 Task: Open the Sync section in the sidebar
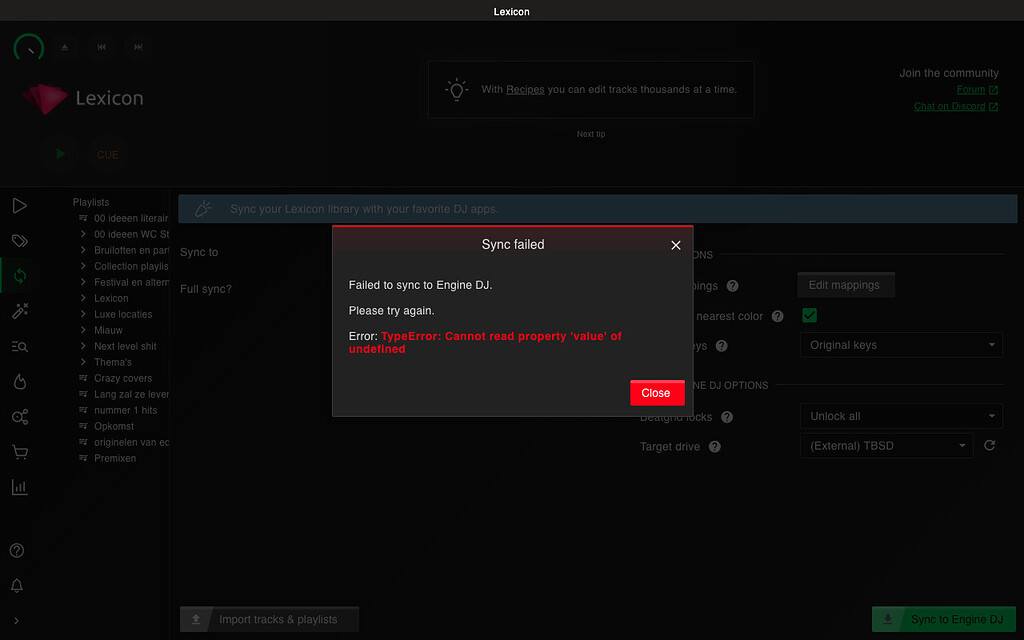(x=19, y=276)
